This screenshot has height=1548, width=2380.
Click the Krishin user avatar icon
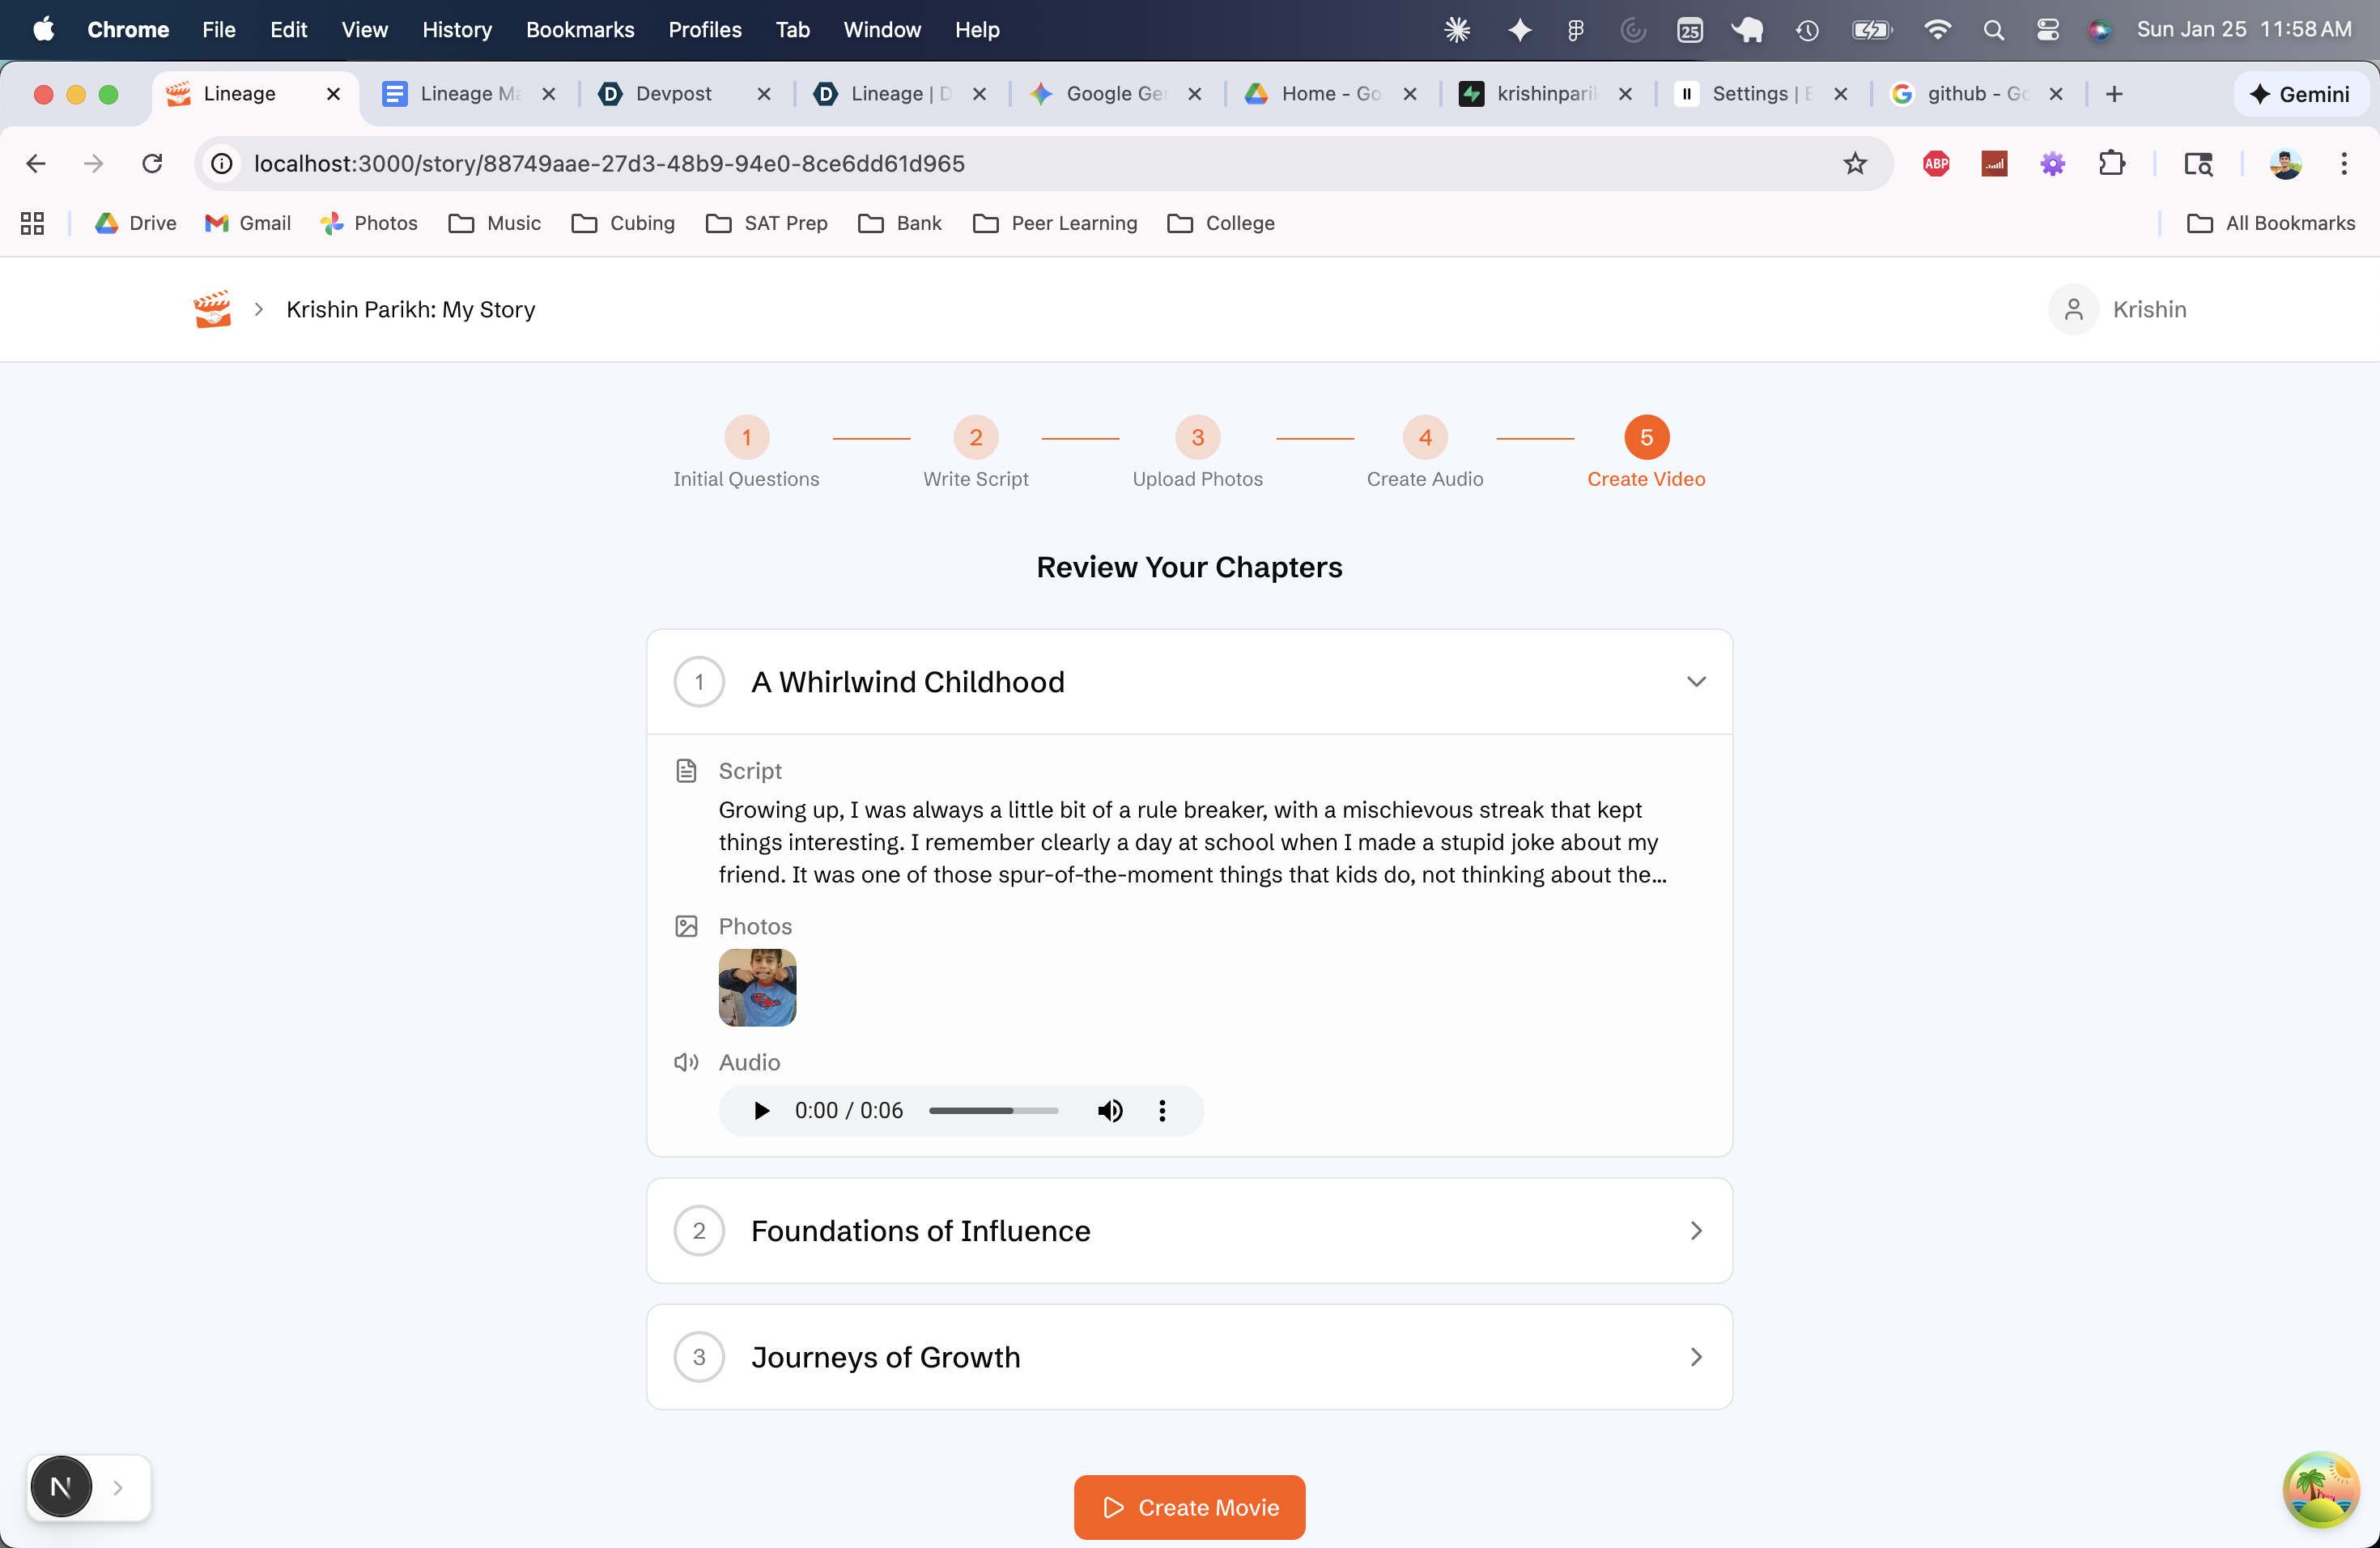(x=2073, y=309)
